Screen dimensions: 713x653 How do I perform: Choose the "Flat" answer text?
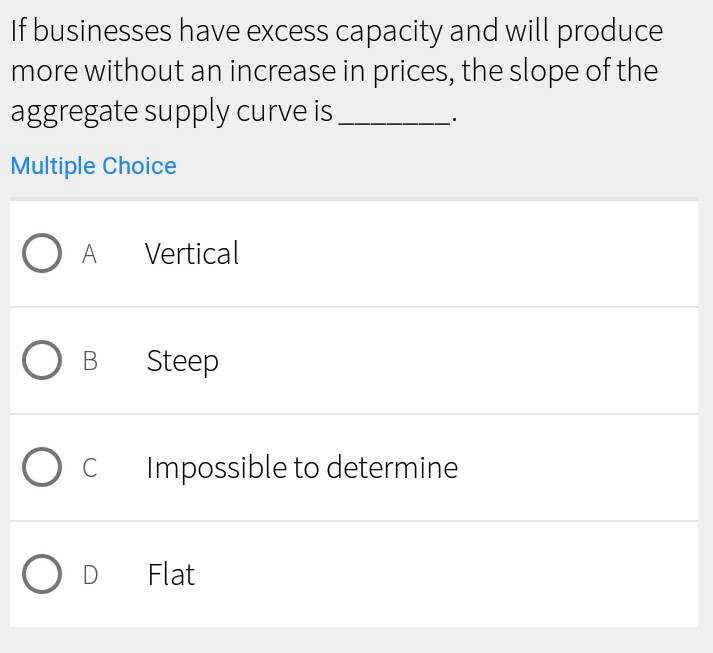[x=171, y=574]
